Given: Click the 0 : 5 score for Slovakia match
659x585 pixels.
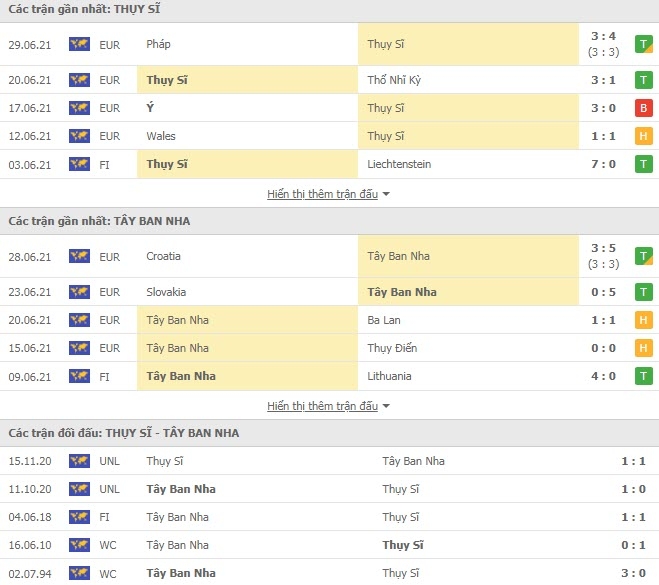Looking at the screenshot, I should (x=603, y=292).
